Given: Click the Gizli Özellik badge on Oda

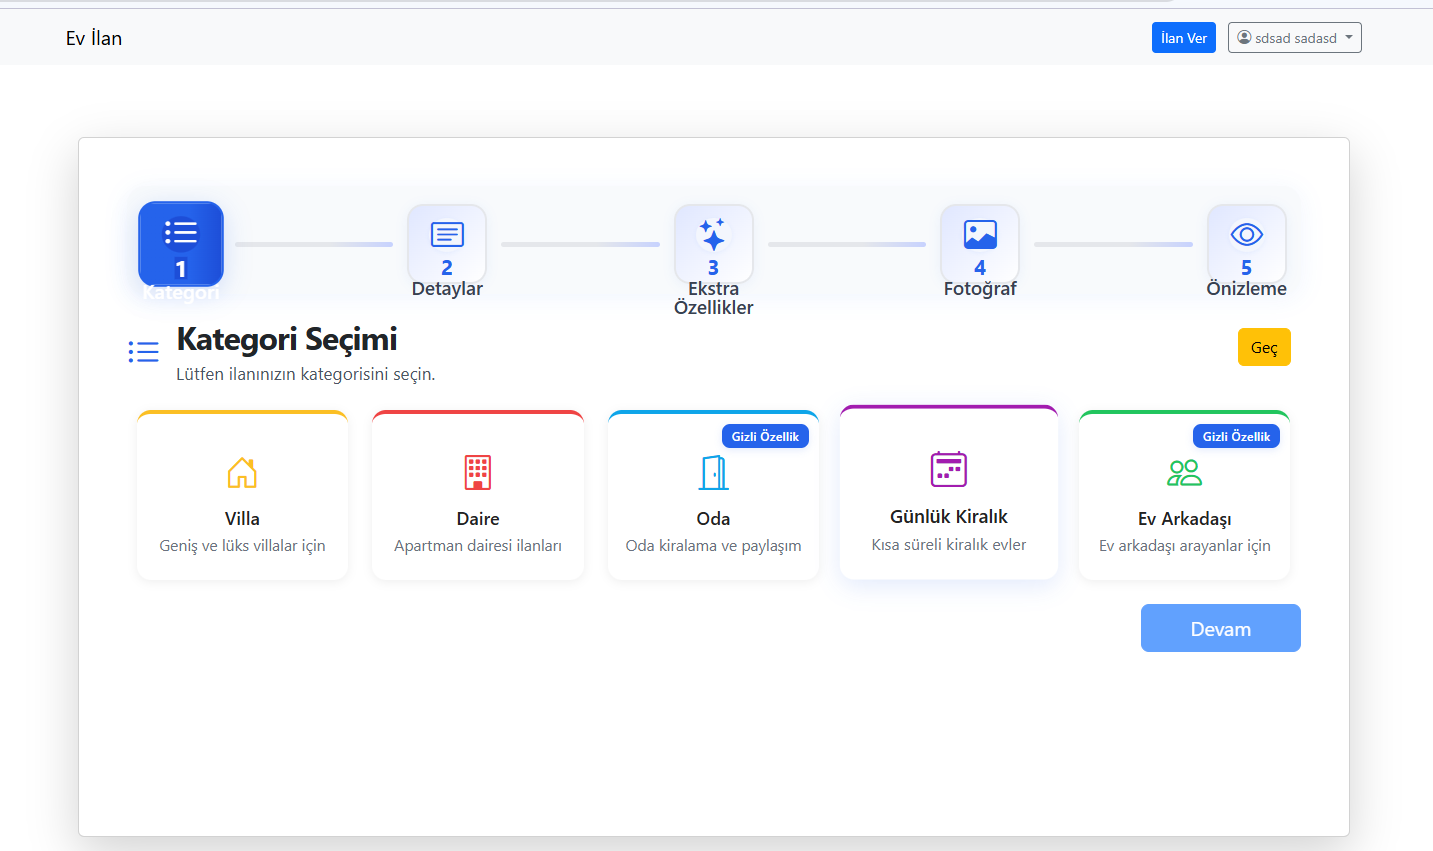Looking at the screenshot, I should pos(765,436).
